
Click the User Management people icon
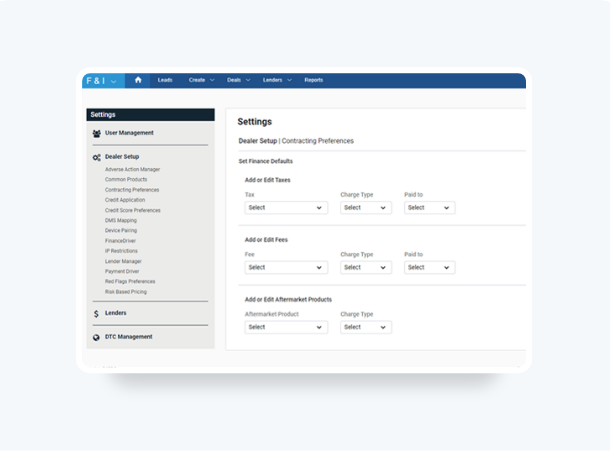(x=97, y=134)
